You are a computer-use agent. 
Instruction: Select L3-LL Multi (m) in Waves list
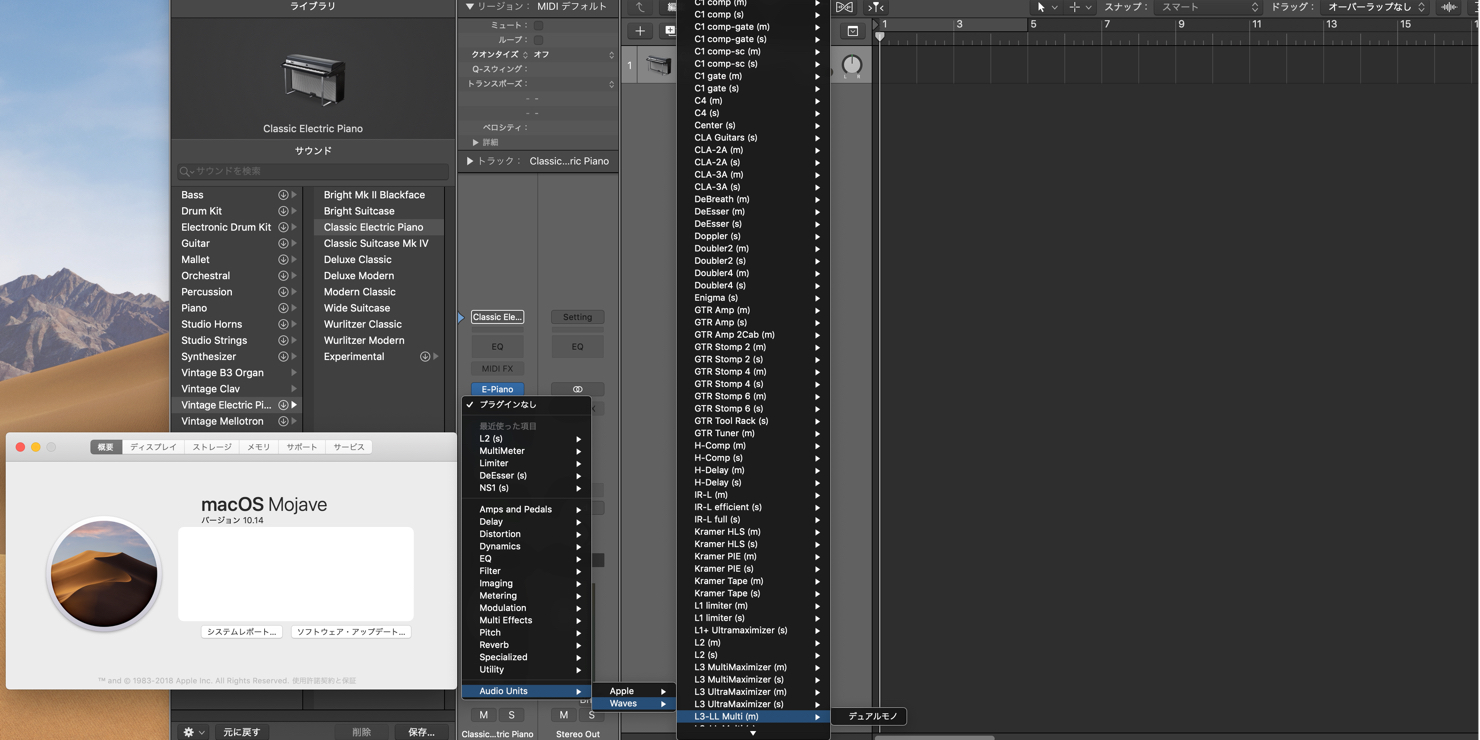click(753, 716)
